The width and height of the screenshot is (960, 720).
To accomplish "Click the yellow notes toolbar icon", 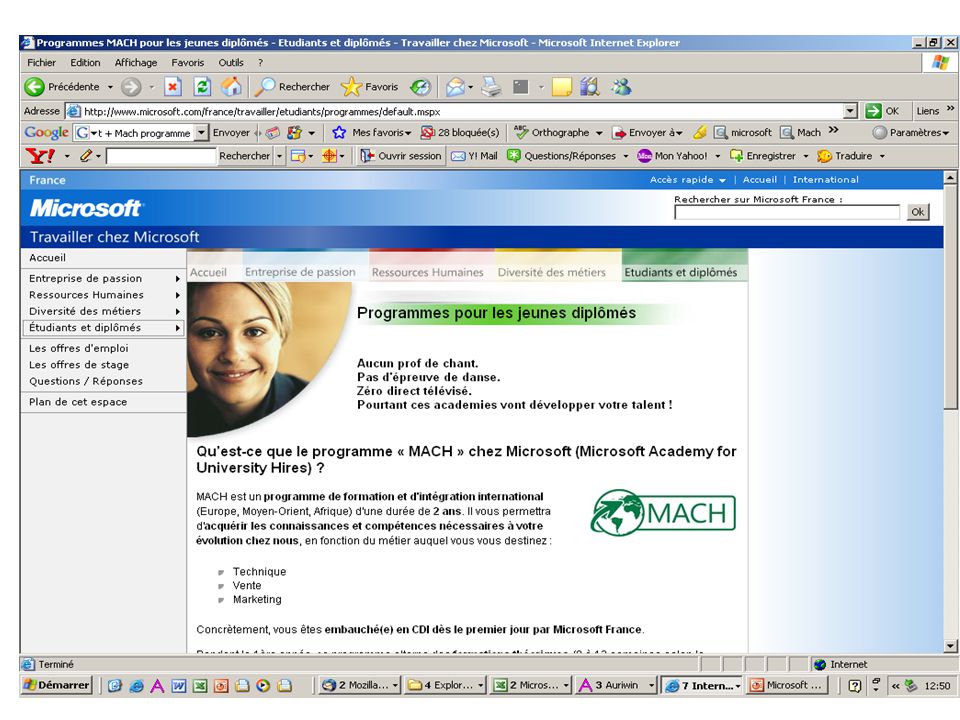I will click(x=561, y=88).
